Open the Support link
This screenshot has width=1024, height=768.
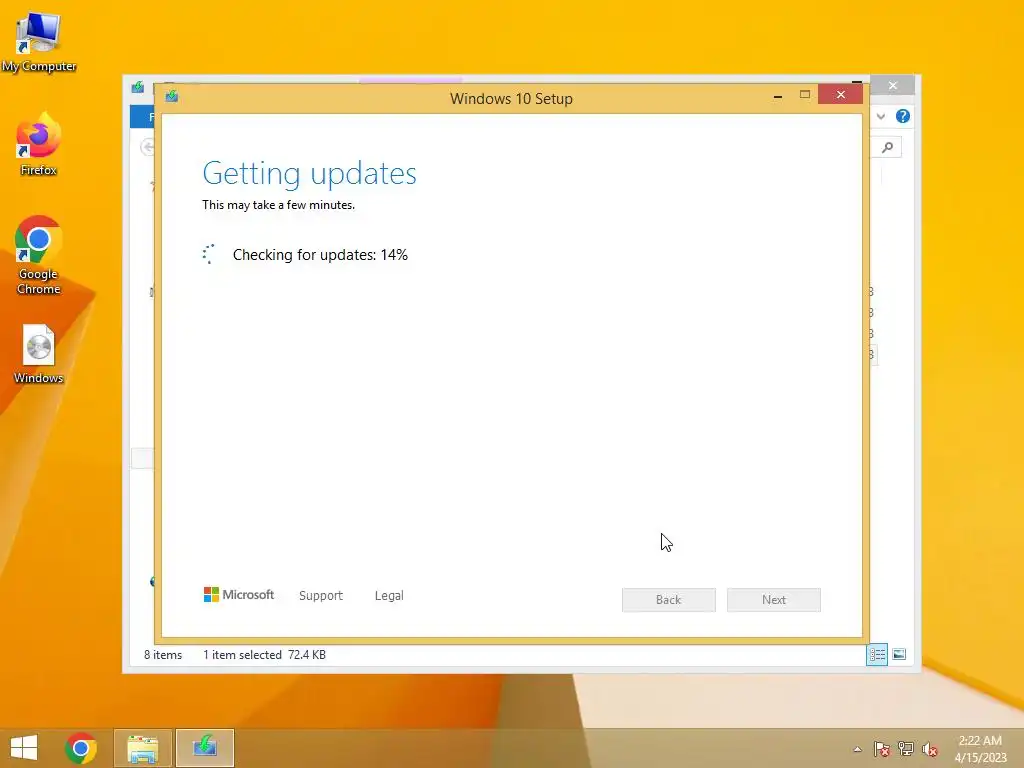321,596
